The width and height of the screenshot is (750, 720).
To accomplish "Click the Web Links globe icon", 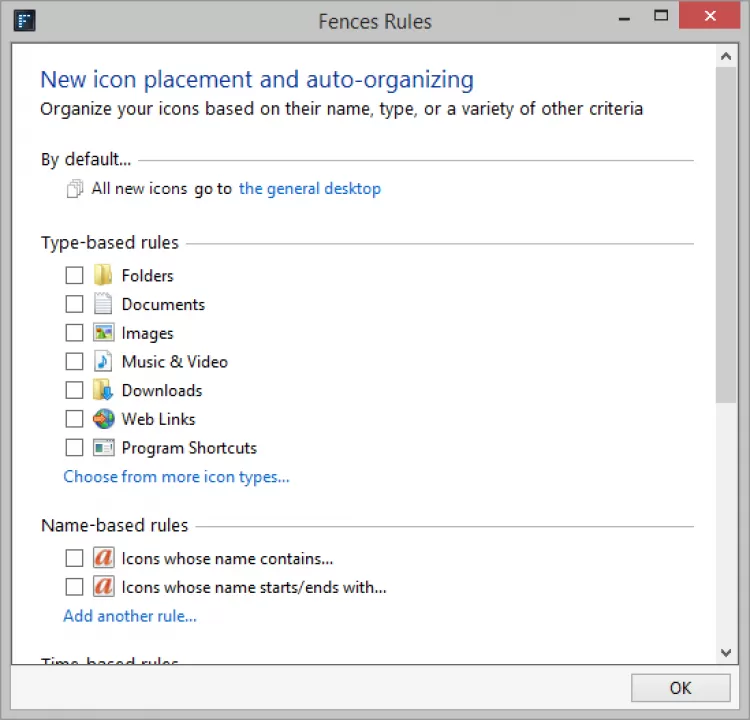I will click(x=103, y=419).
